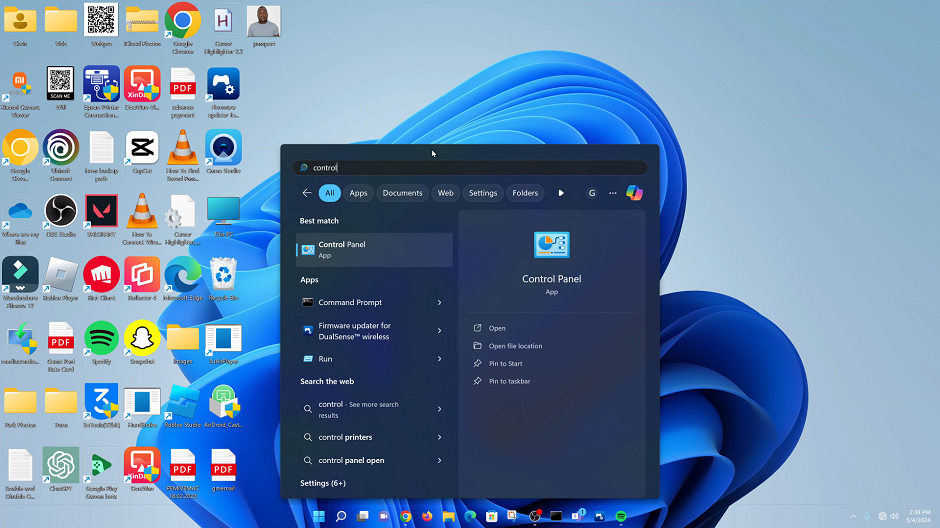Open Spotify from the taskbar
Screen dimensions: 940x528
(621, 516)
